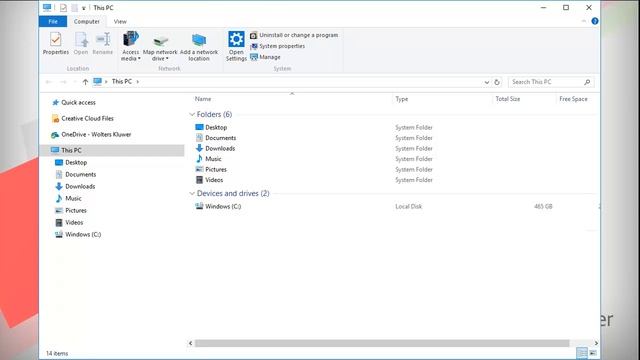Click the Quick Access Toolbar new folder icon

pyautogui.click(x=74, y=8)
